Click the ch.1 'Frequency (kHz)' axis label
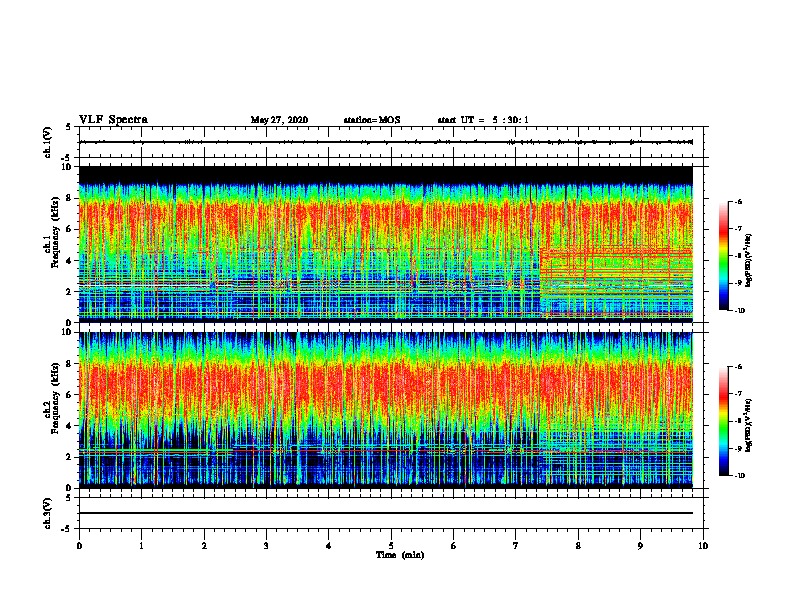Viewport: 792px width, 612px height. click(55, 232)
